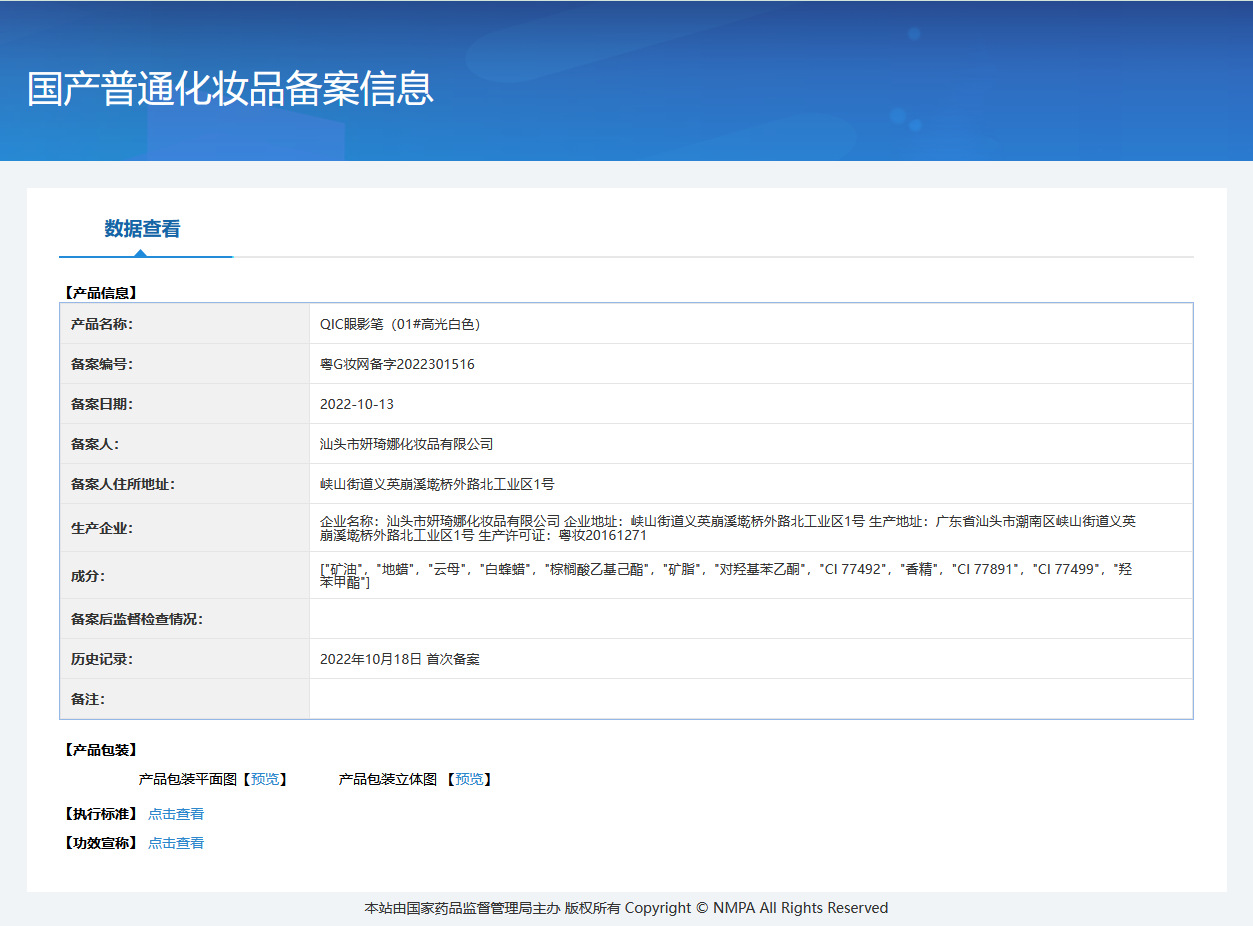Image resolution: width=1253 pixels, height=926 pixels.
Task: Click the 产品包装平面图 label
Action: 187,779
